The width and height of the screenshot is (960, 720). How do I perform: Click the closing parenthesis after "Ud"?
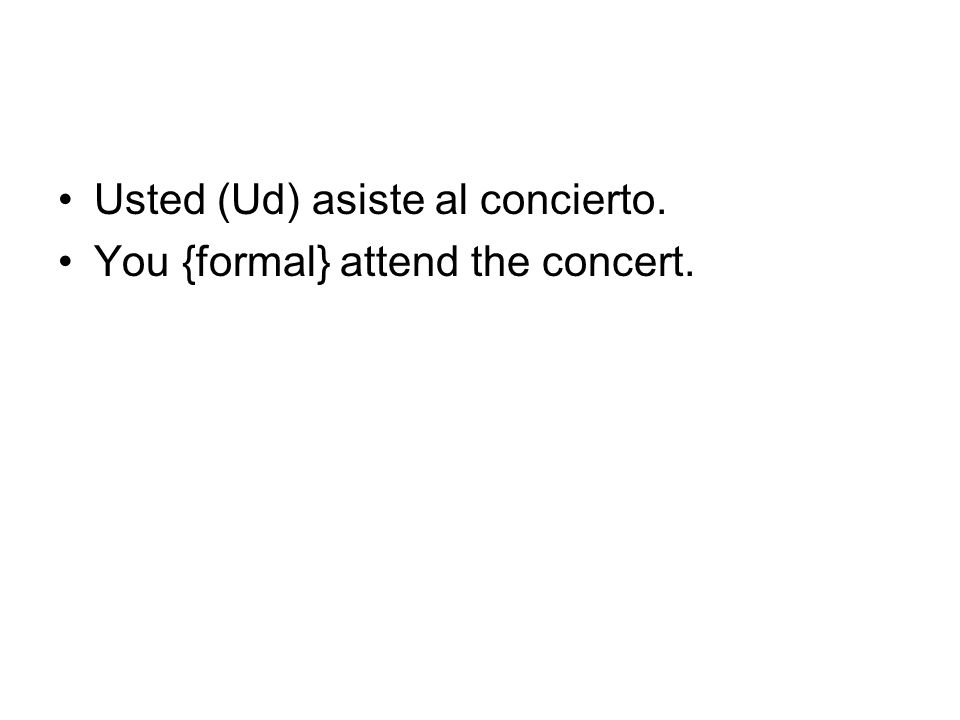pos(294,201)
